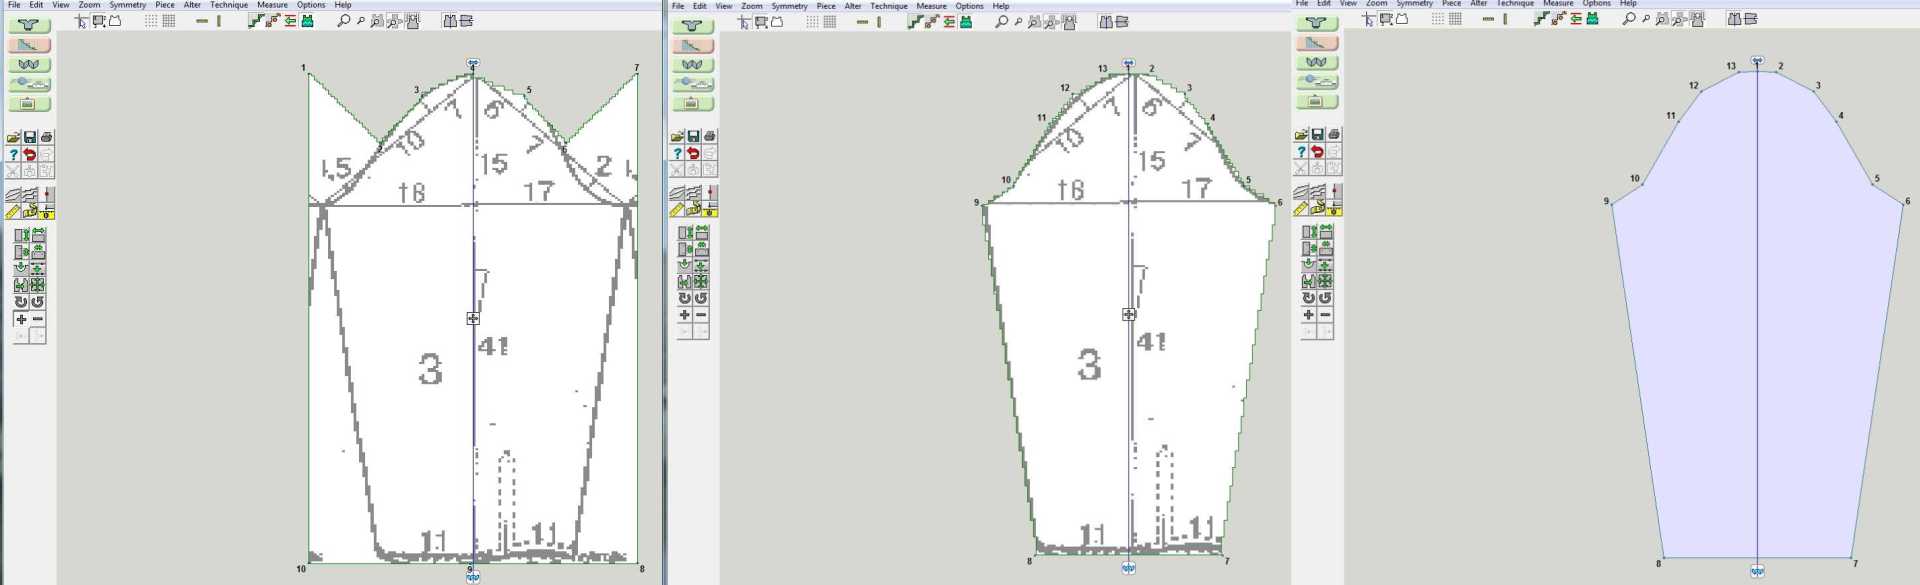The image size is (1920, 585).
Task: Open the Technique menu in the middle window
Action: [888, 6]
